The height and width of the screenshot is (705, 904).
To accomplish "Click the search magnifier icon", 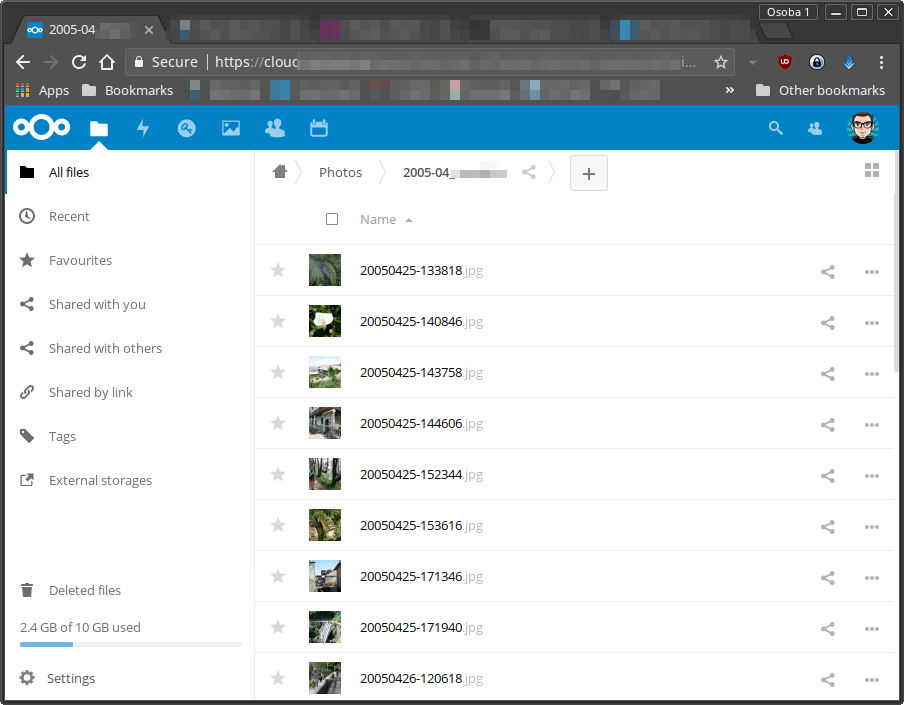I will coord(775,128).
